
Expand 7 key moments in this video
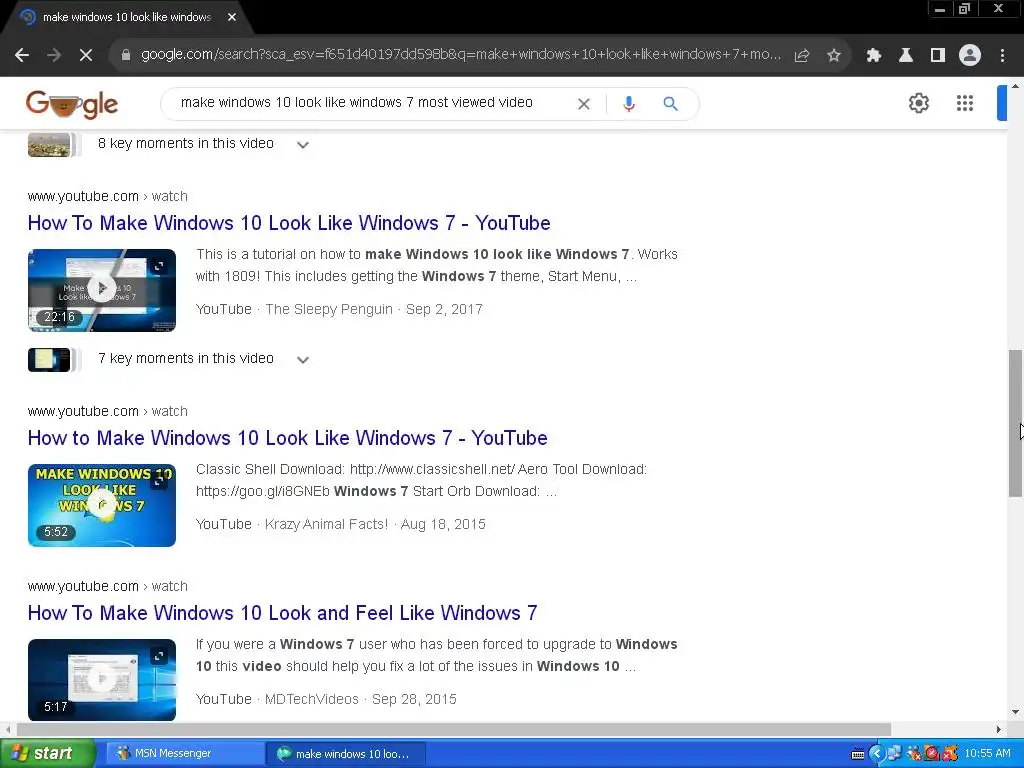(302, 359)
